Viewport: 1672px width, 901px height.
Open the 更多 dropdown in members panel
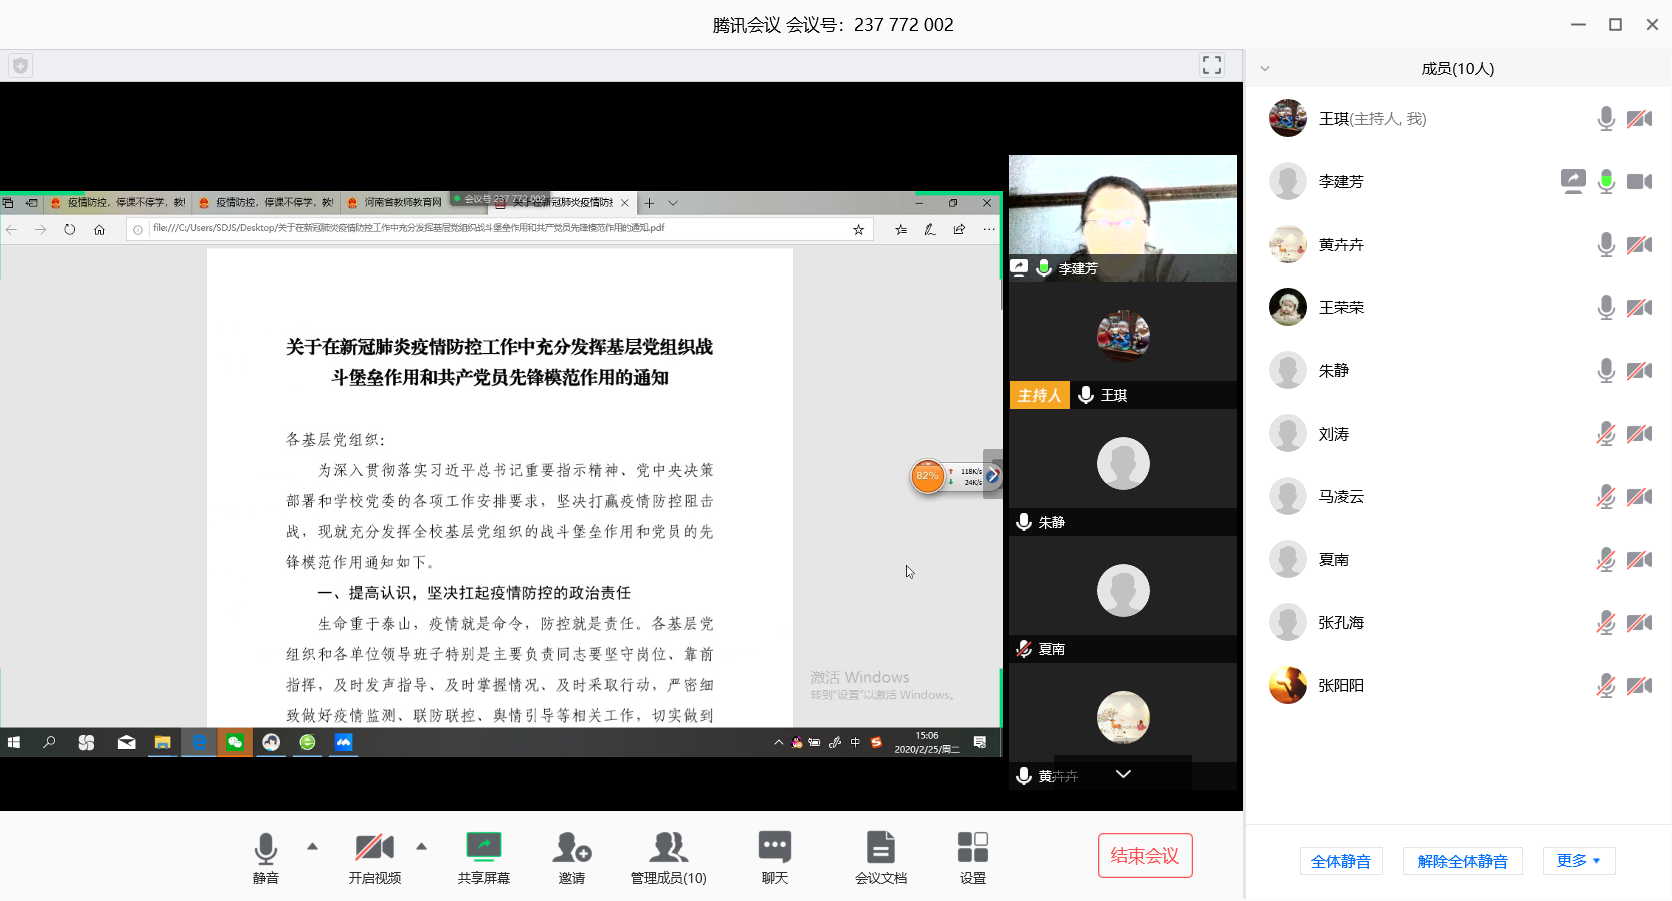[x=1579, y=861]
